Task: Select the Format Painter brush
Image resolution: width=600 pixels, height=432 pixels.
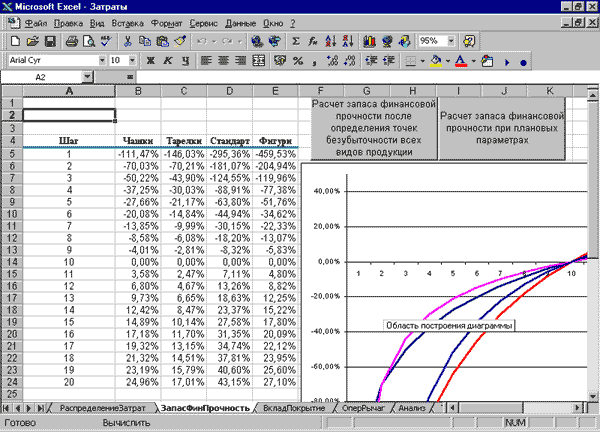Action: [180, 41]
